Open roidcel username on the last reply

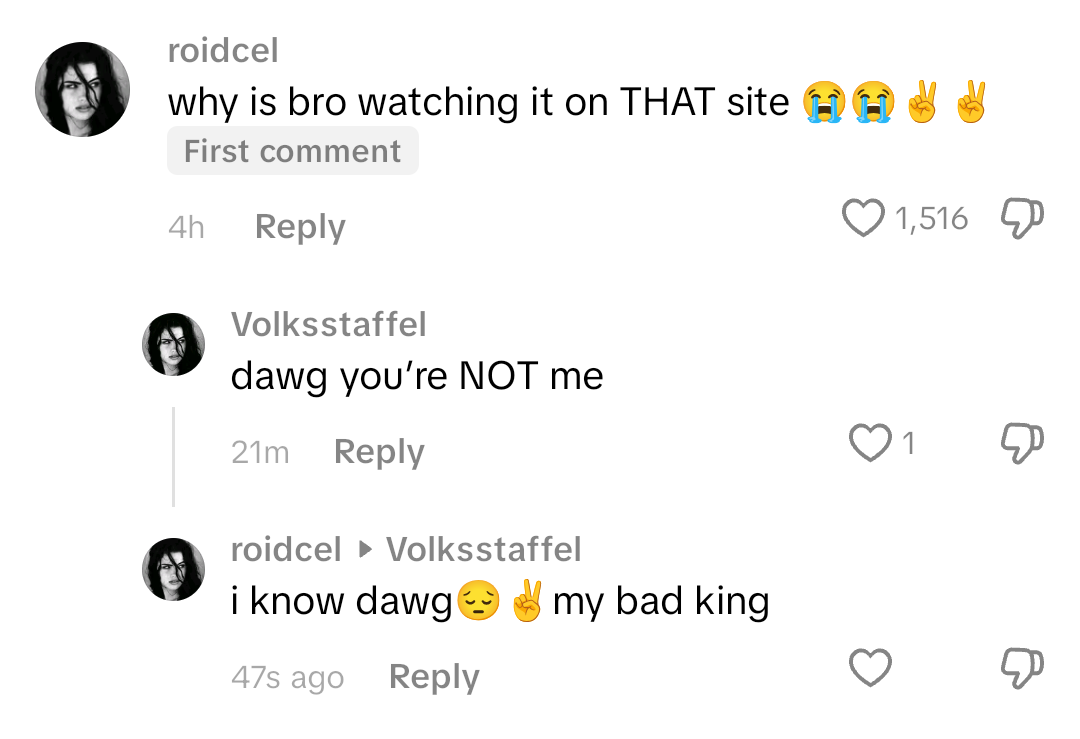(x=286, y=549)
